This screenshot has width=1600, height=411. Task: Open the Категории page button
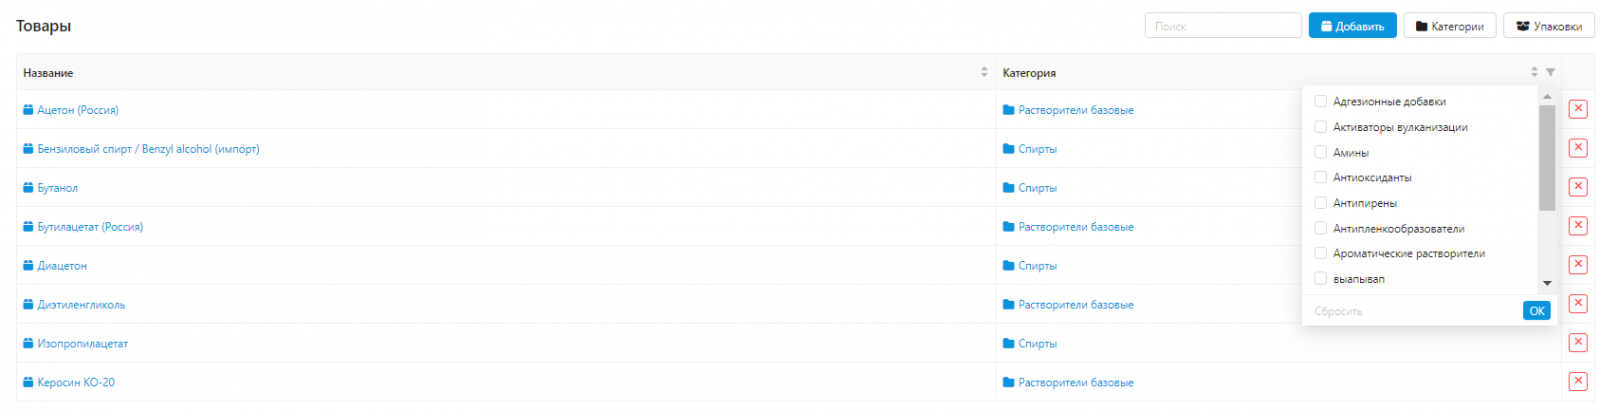coord(1449,26)
